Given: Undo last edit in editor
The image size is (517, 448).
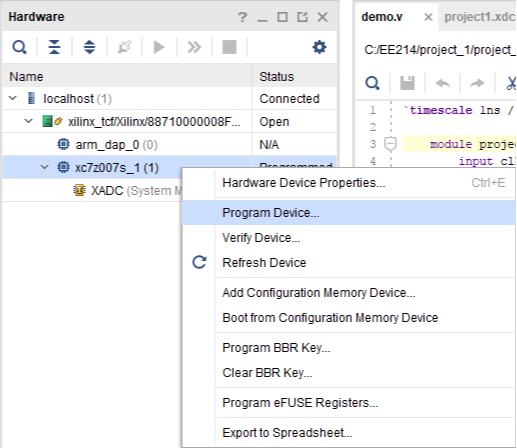Looking at the screenshot, I should pos(443,83).
